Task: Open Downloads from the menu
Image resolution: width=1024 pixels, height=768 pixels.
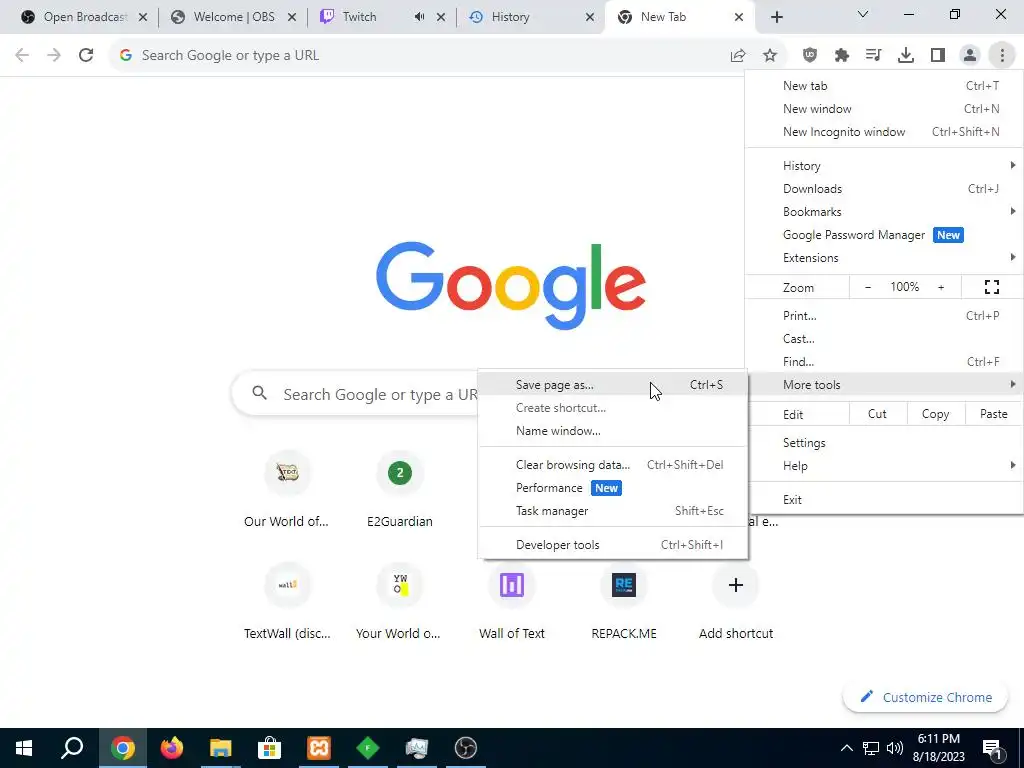Action: [884, 189]
